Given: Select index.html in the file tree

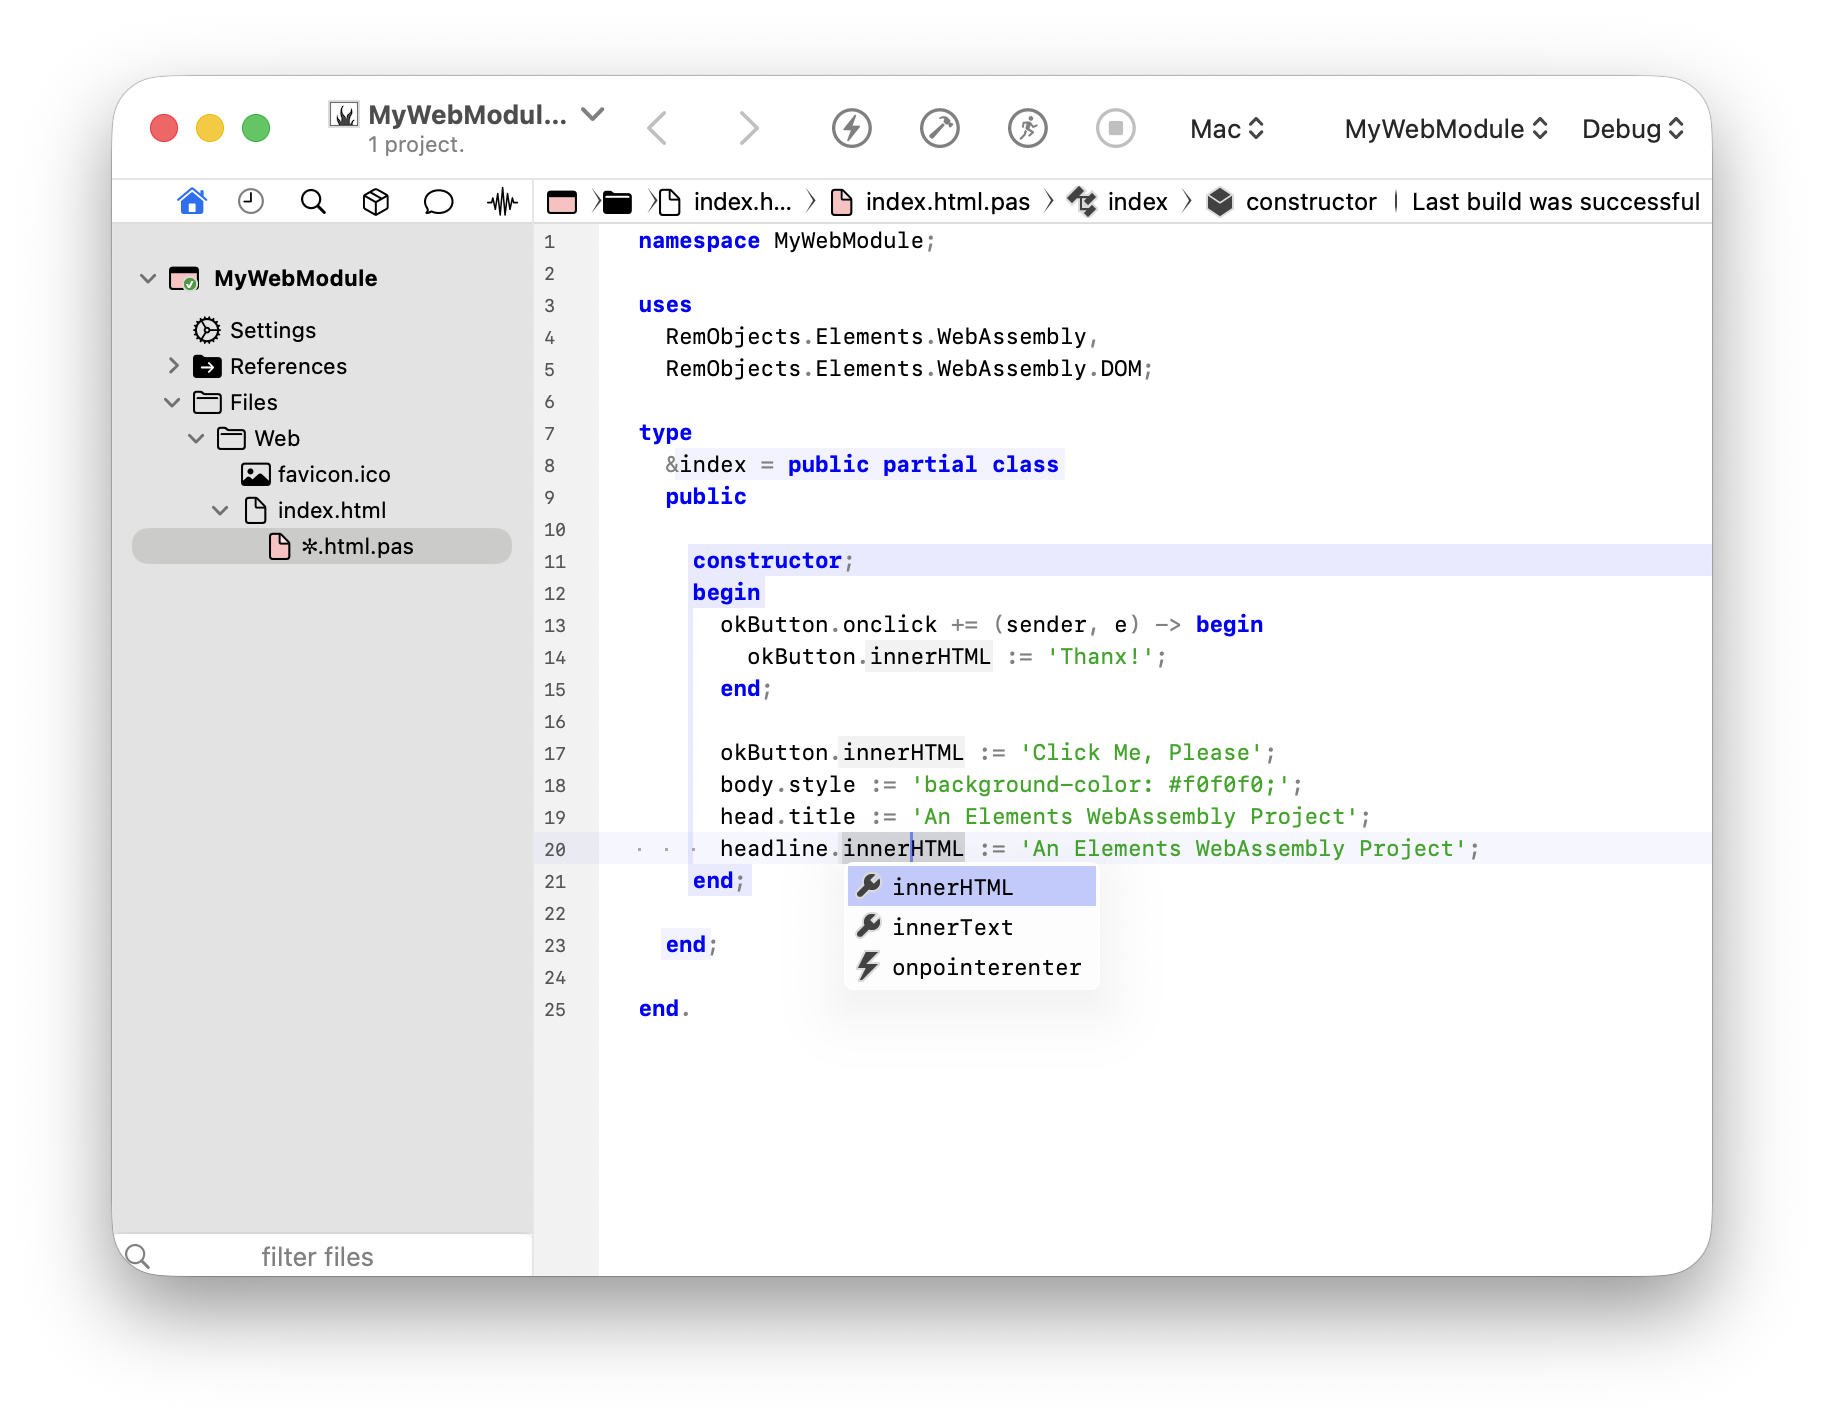Looking at the screenshot, I should 316,510.
